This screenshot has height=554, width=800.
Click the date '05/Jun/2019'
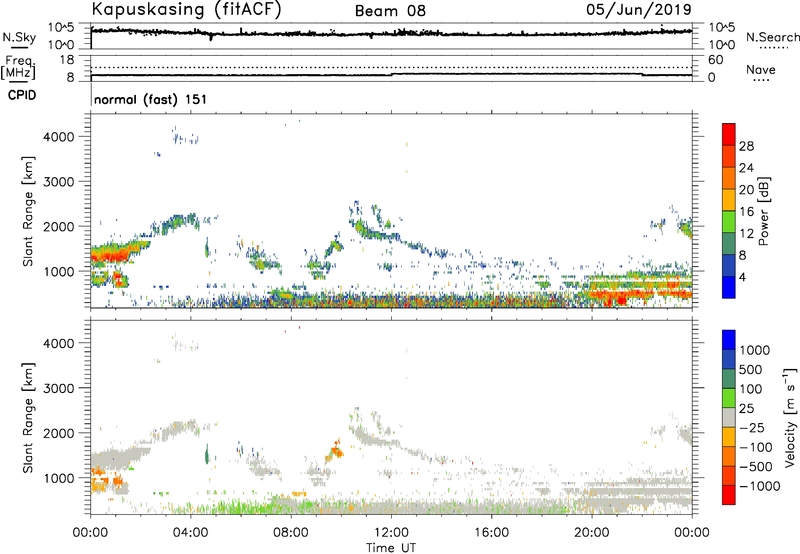[639, 10]
